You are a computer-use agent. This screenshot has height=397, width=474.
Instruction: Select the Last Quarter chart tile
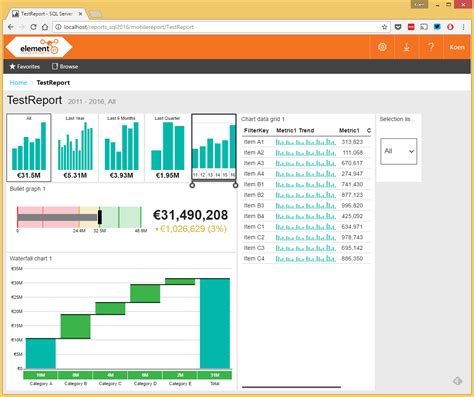(167, 148)
